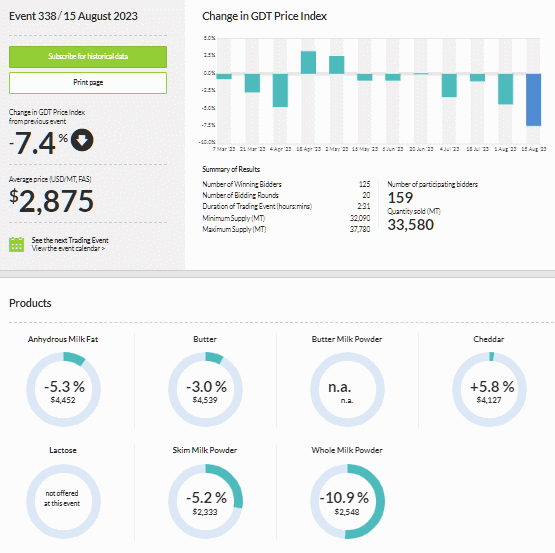The height and width of the screenshot is (553, 555).
Task: Click the 4 Jul '23 bar
Action: pyautogui.click(x=449, y=85)
